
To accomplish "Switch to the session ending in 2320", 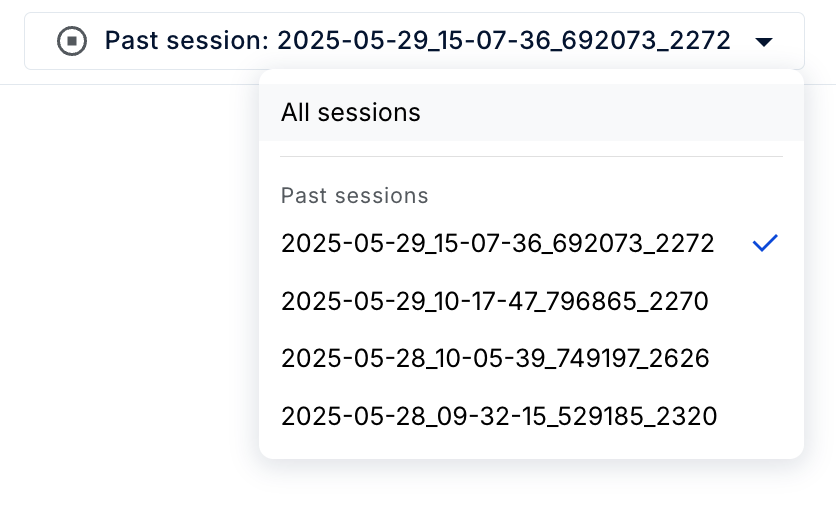I will coord(531,415).
